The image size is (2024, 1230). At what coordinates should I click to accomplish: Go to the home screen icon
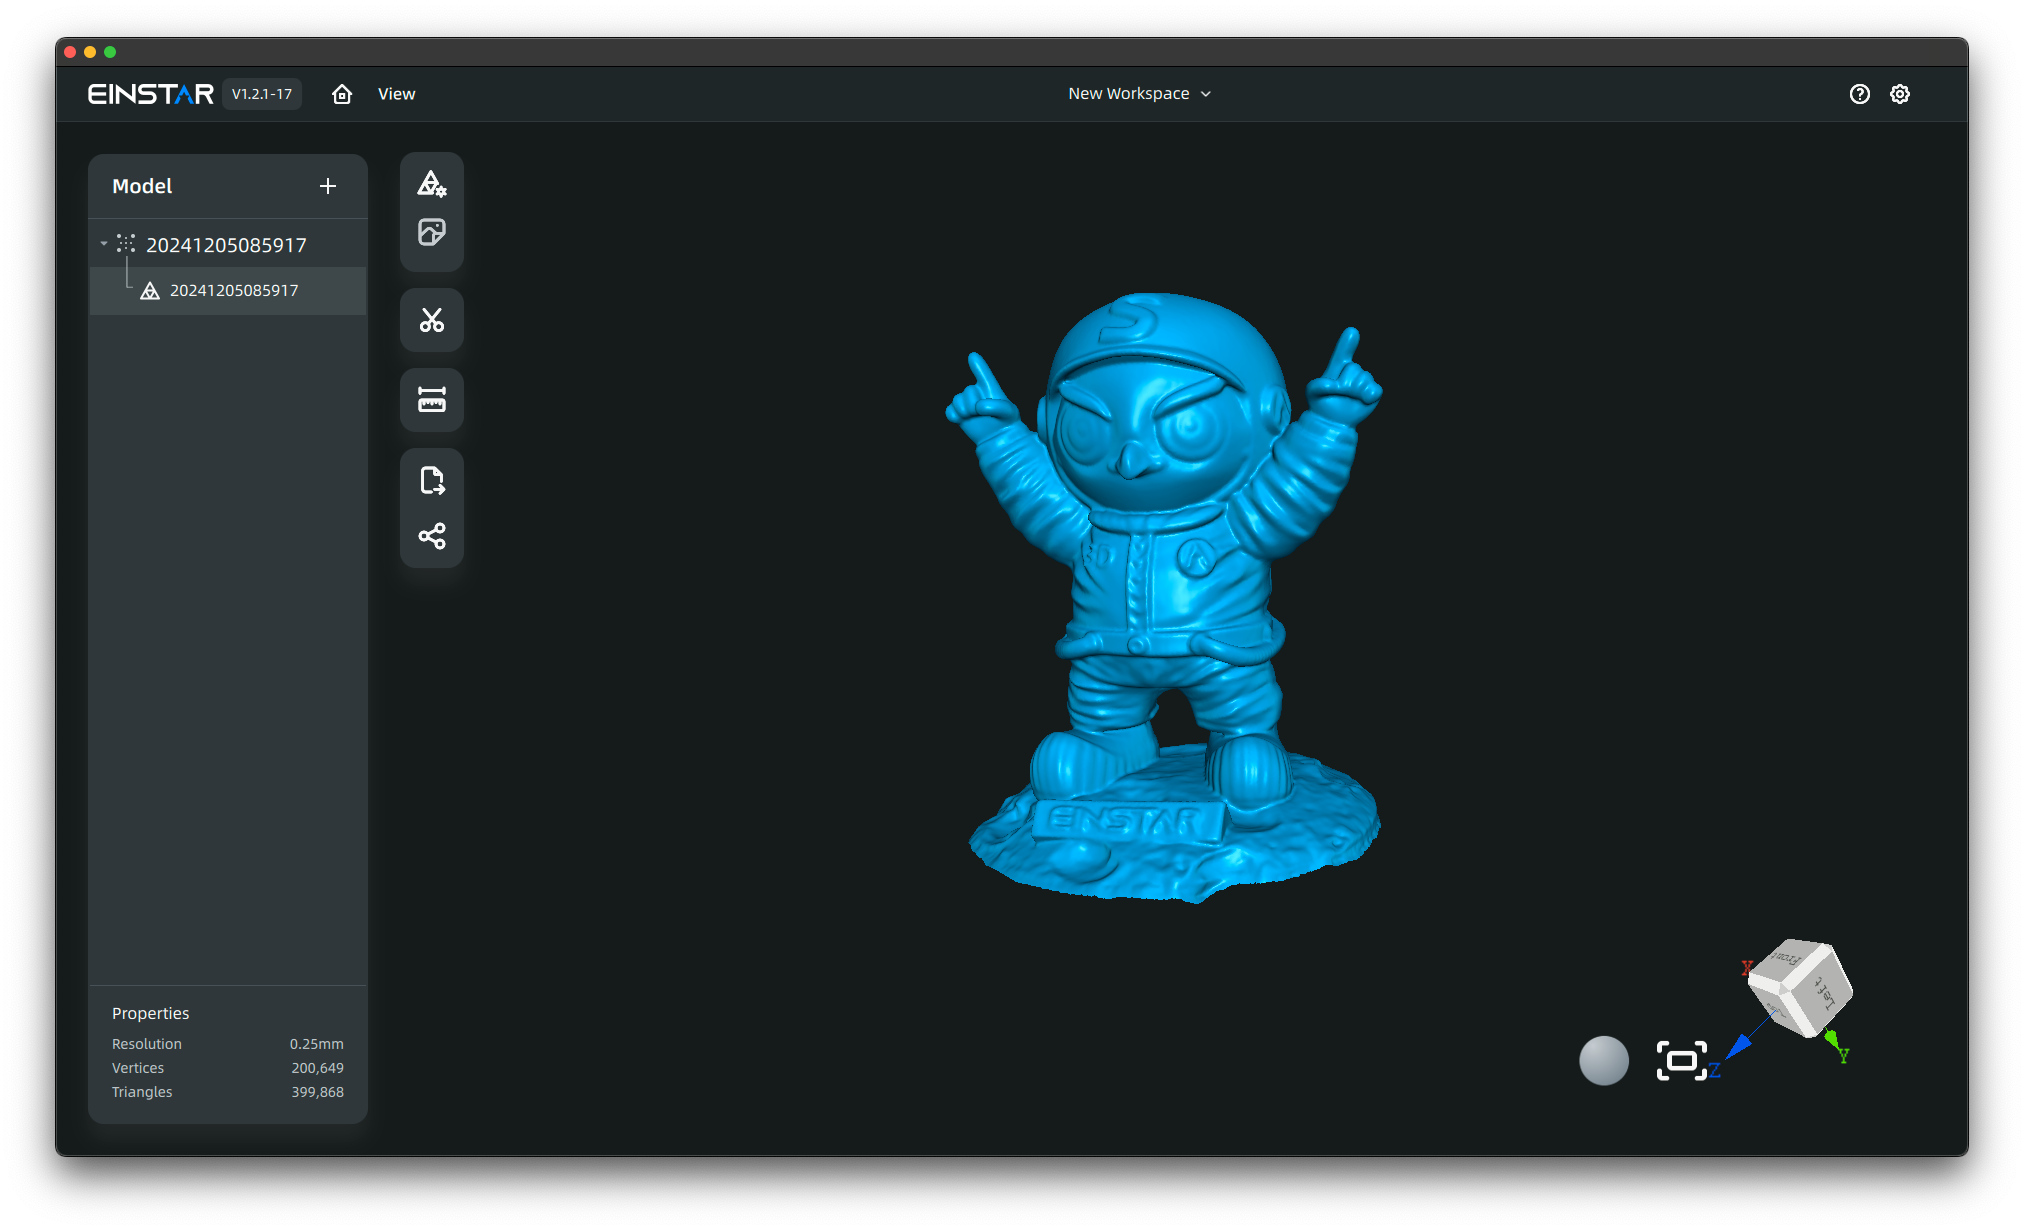[x=342, y=94]
